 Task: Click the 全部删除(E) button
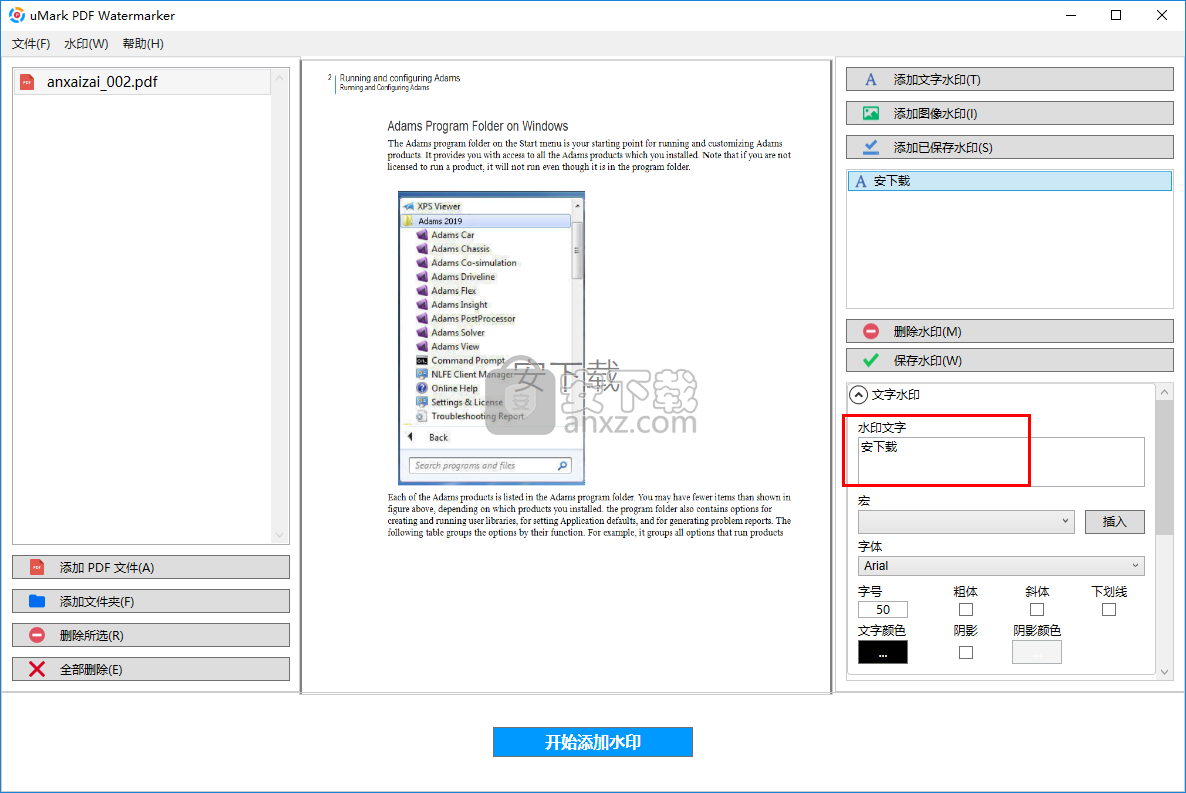151,669
